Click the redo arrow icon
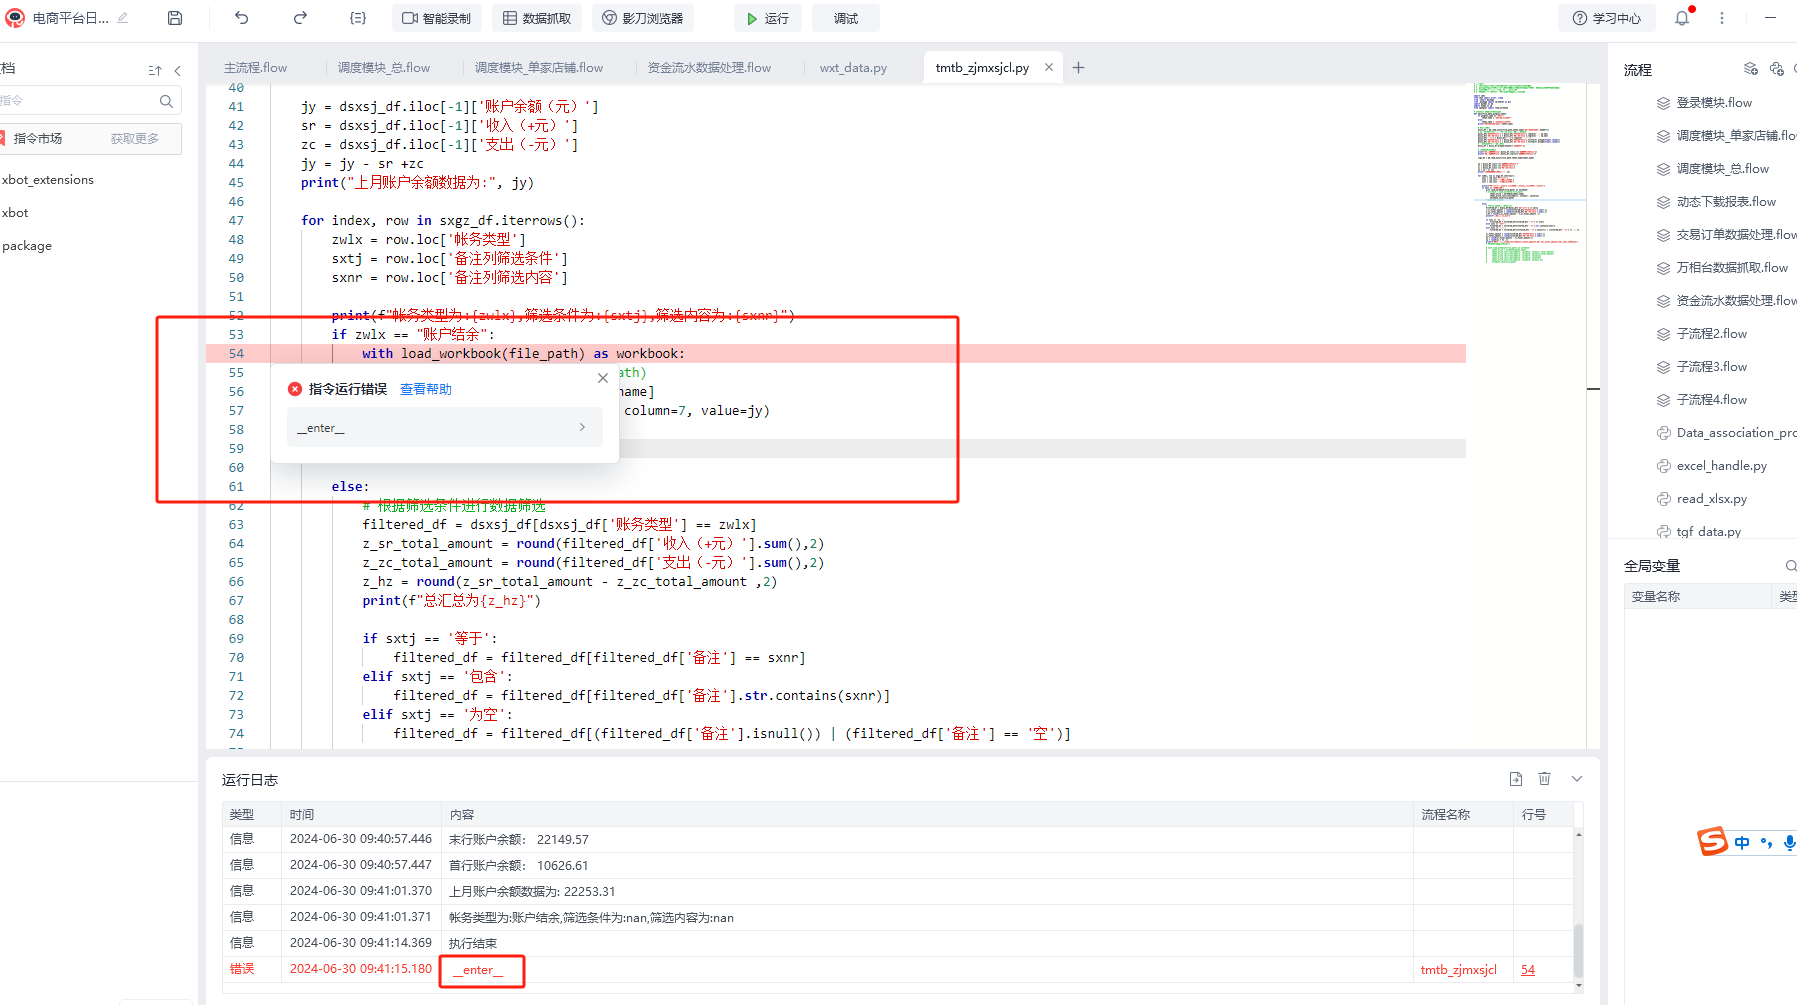The height and width of the screenshot is (1005, 1797). pyautogui.click(x=300, y=18)
